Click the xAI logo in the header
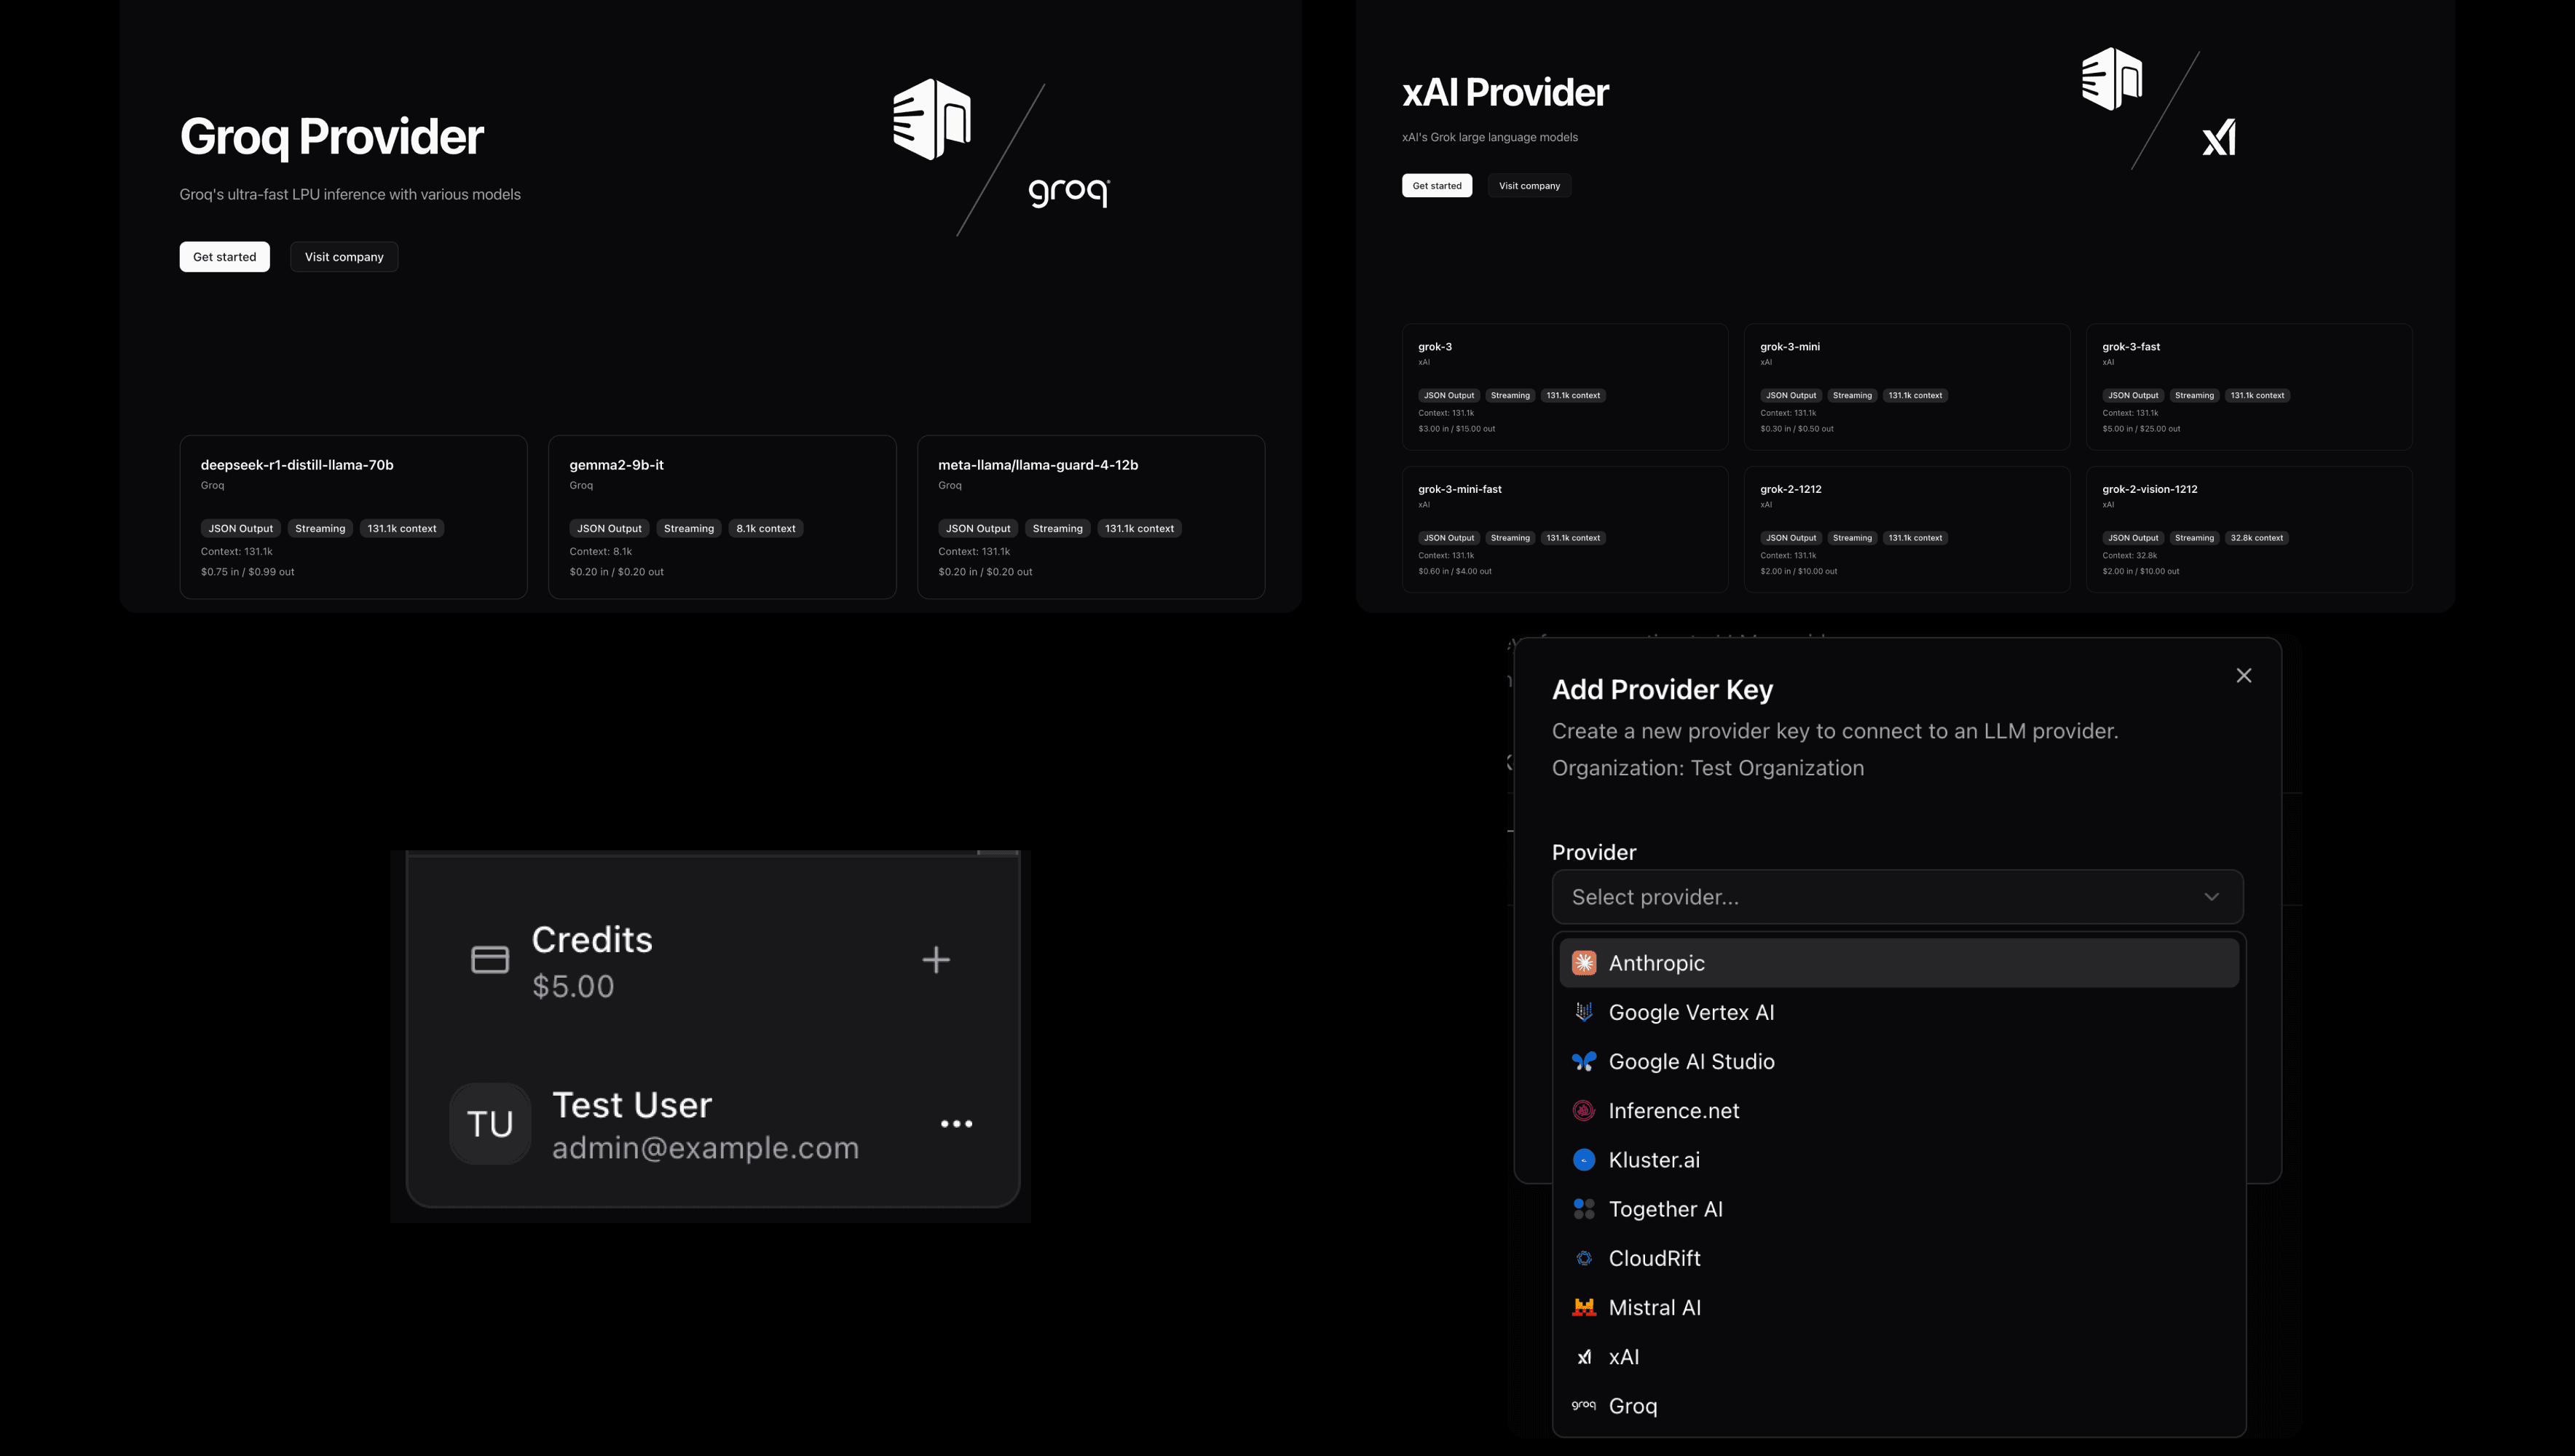 click(2219, 138)
